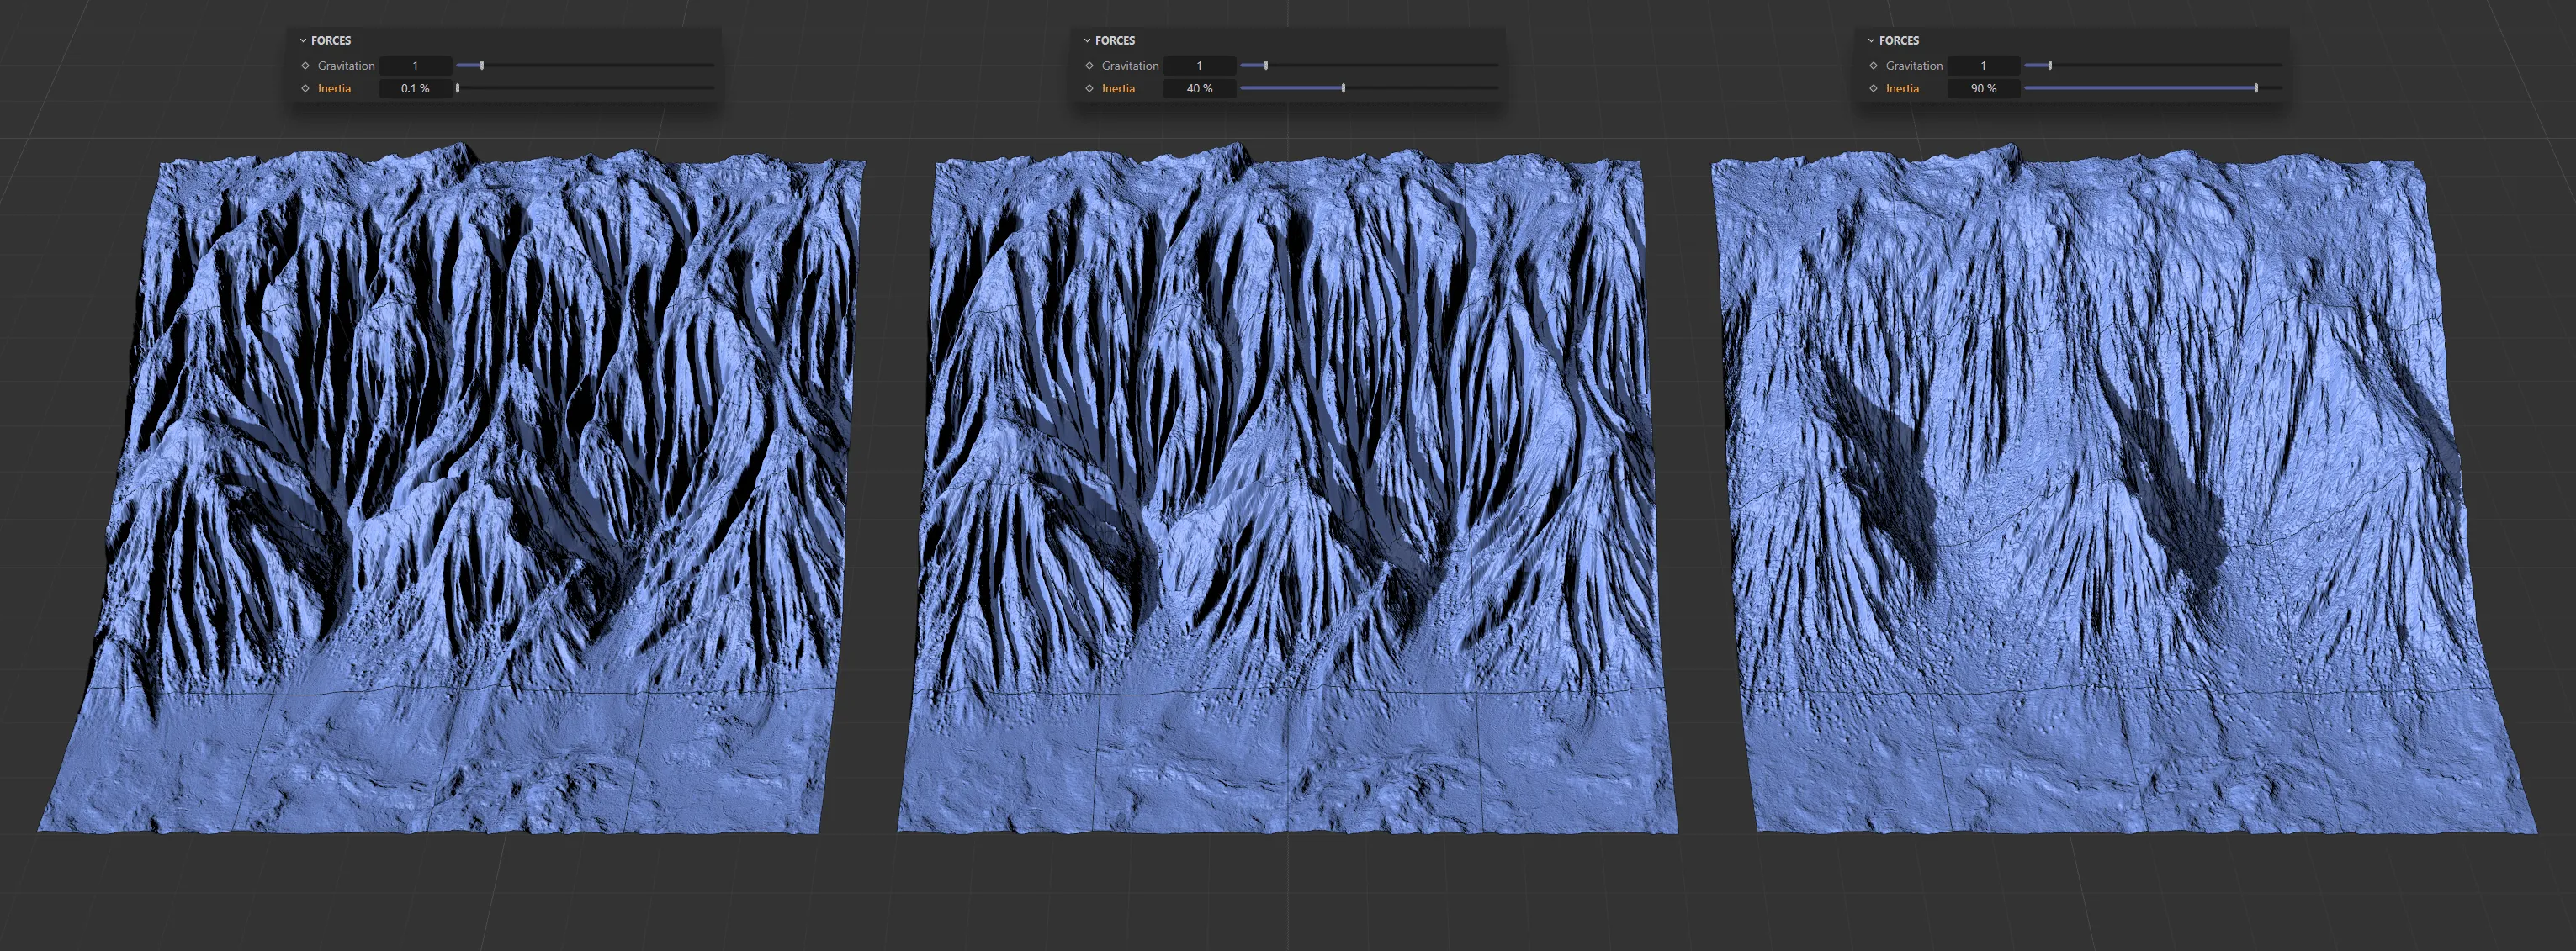Viewport: 2576px width, 951px height.
Task: Click Gravitation diamond icon above Inertia 40 %
Action: [x=1089, y=66]
